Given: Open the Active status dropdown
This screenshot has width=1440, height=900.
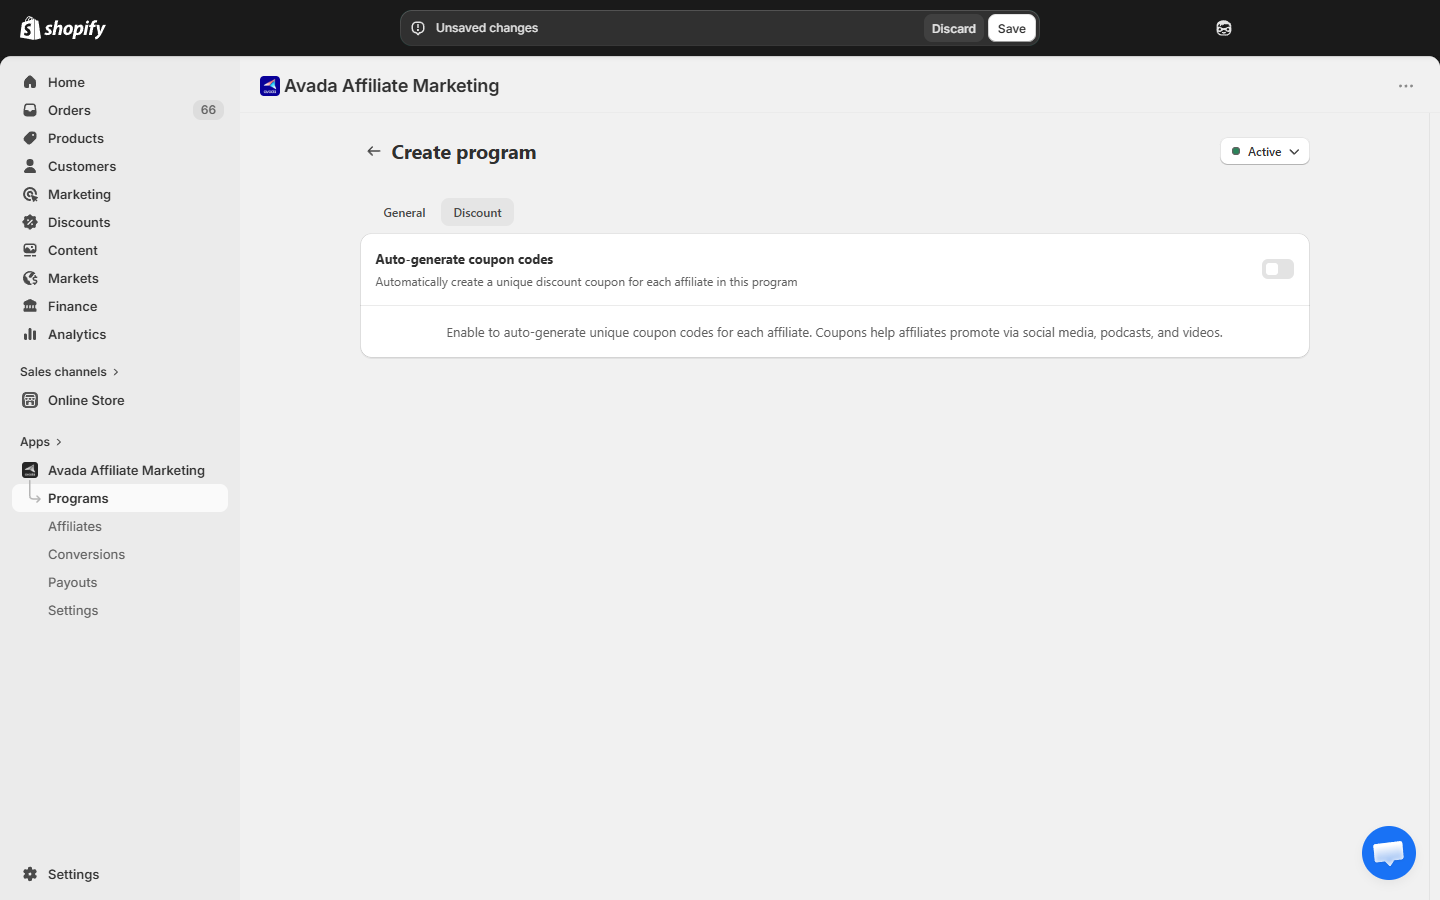Looking at the screenshot, I should click(1265, 151).
